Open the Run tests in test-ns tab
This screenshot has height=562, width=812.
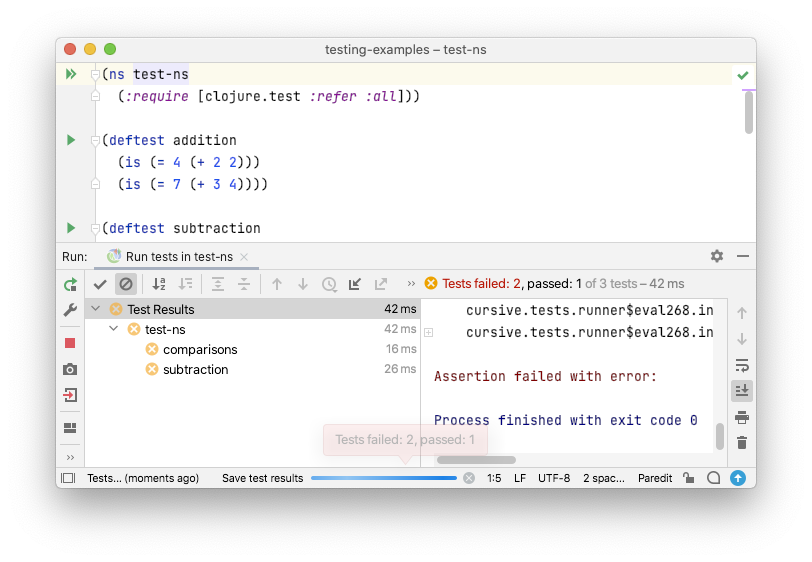point(179,256)
